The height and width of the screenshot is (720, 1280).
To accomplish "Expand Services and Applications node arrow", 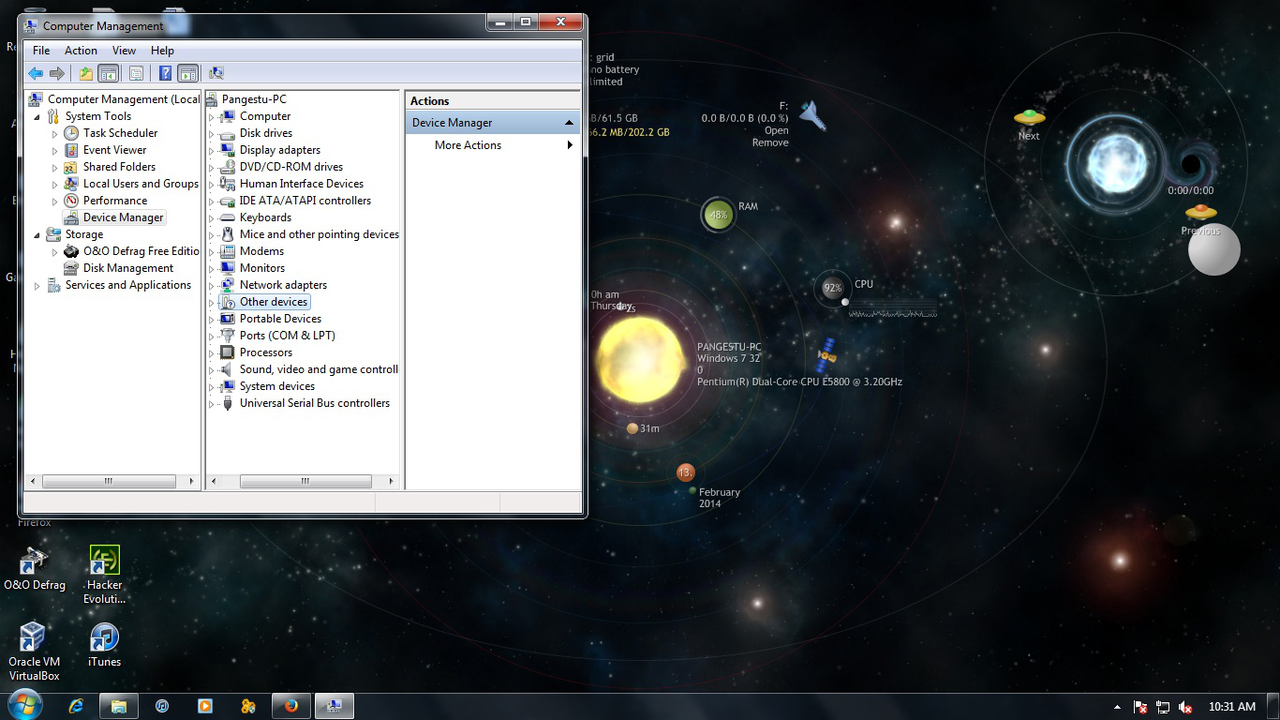I will (x=38, y=285).
